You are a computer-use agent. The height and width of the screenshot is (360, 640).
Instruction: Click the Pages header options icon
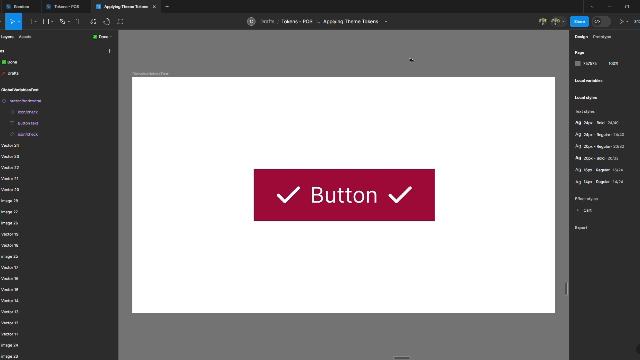[109, 51]
